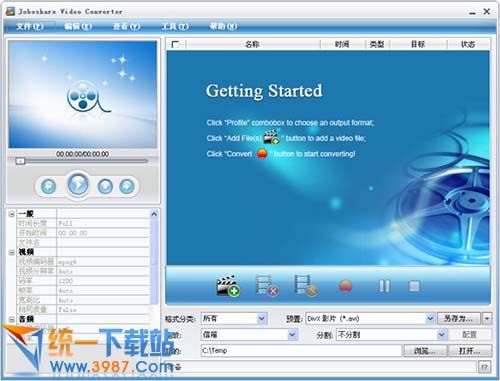Click the property panel scroll-up arrow
The height and width of the screenshot is (381, 500).
coord(154,214)
